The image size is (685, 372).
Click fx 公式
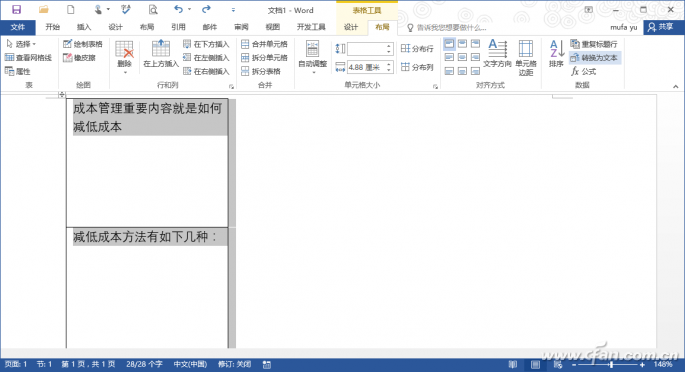(584, 71)
